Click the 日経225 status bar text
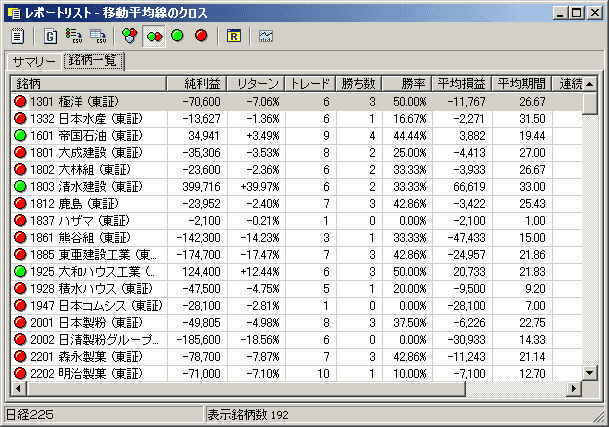The image size is (609, 427). coord(30,415)
